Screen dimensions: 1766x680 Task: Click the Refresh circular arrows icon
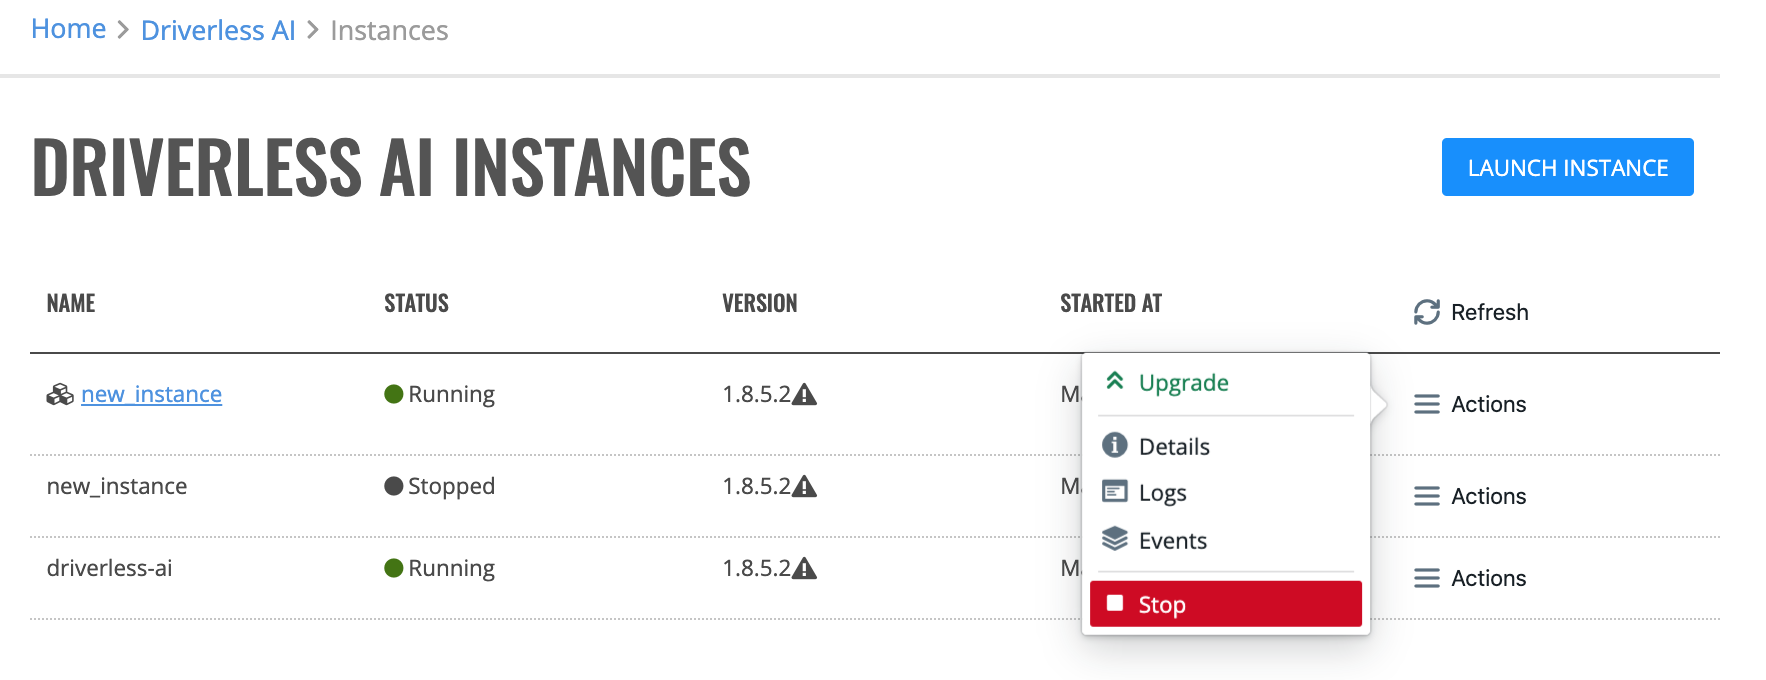pos(1427,312)
